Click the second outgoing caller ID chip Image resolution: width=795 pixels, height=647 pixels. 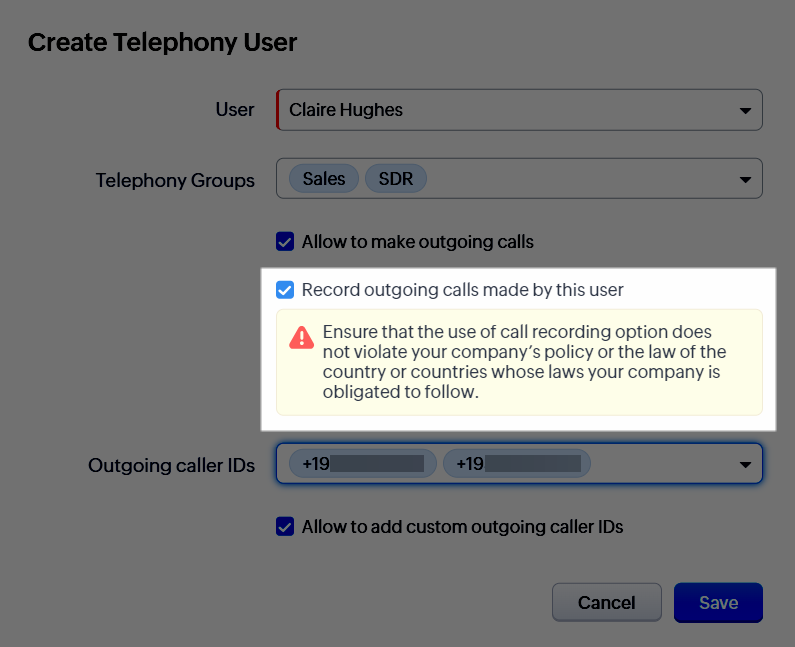pyautogui.click(x=517, y=464)
